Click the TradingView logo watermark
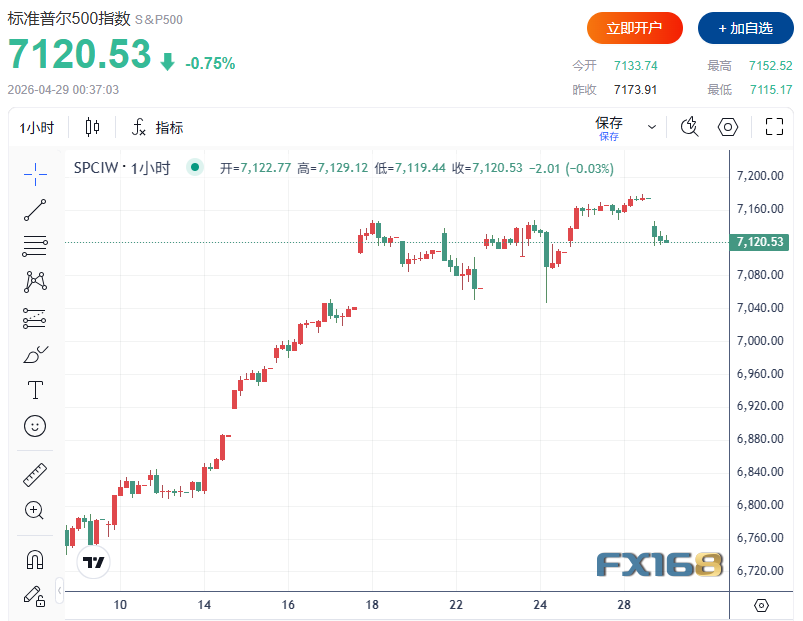Viewport: 803px width, 621px height. pos(93,562)
